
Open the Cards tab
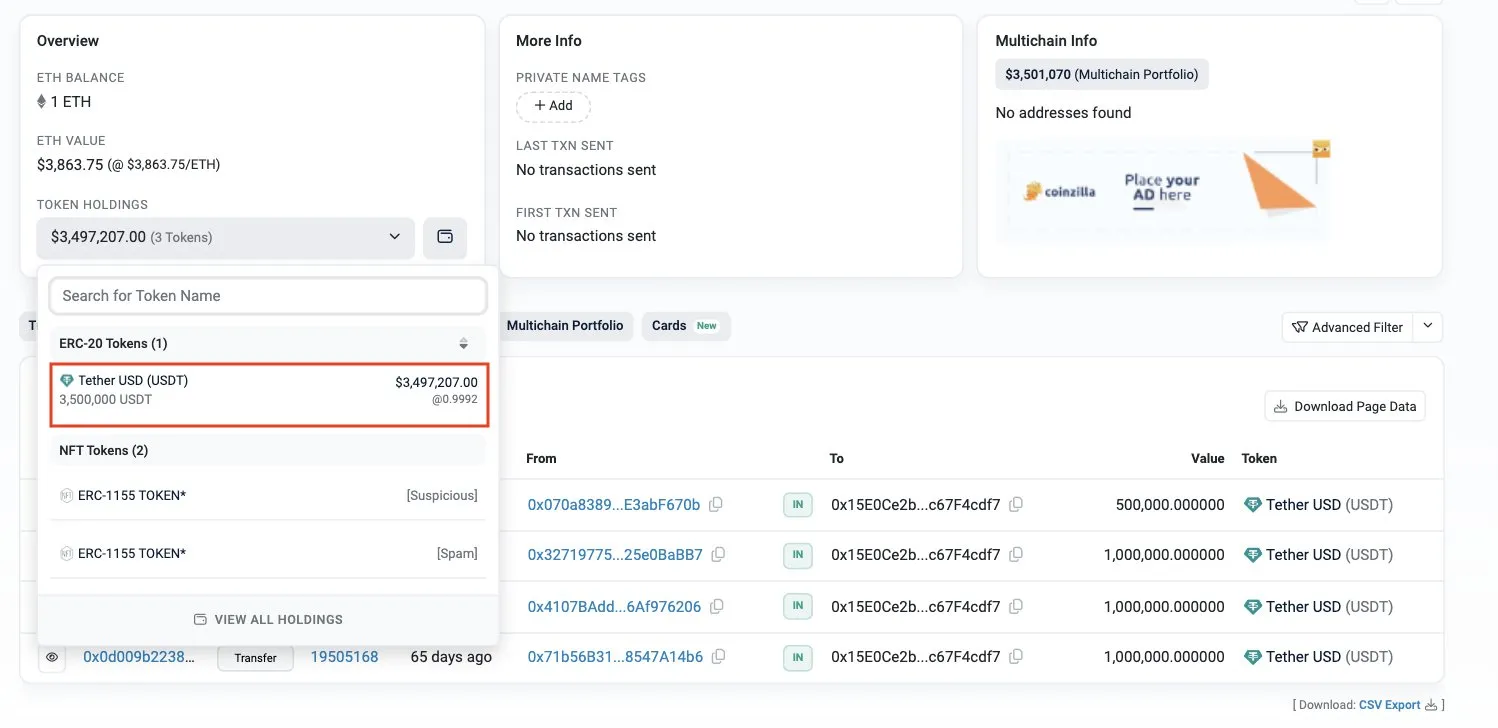point(685,326)
